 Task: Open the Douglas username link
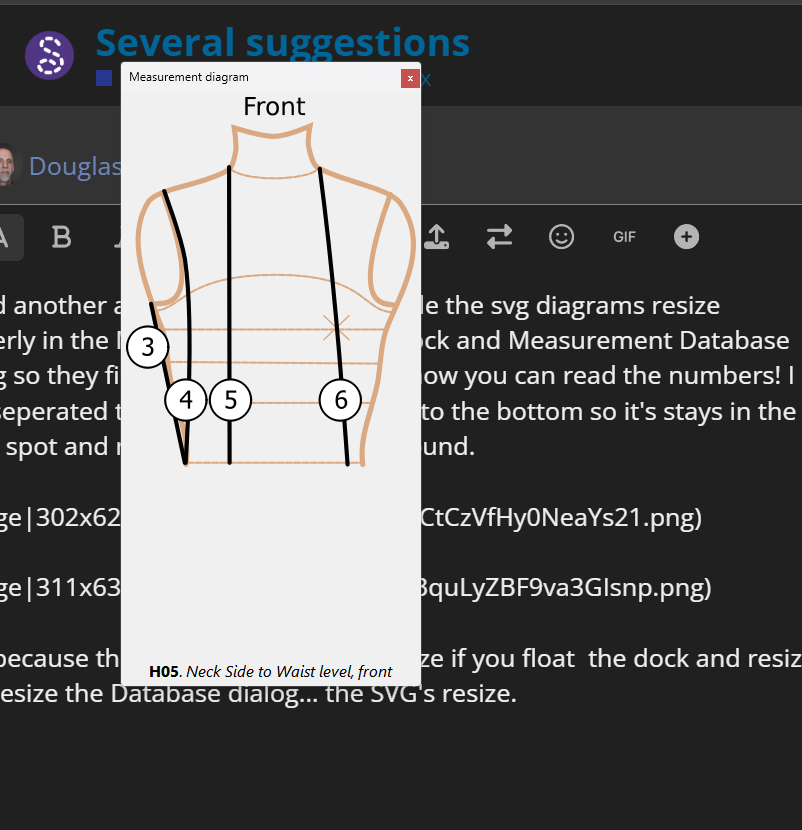(75, 166)
